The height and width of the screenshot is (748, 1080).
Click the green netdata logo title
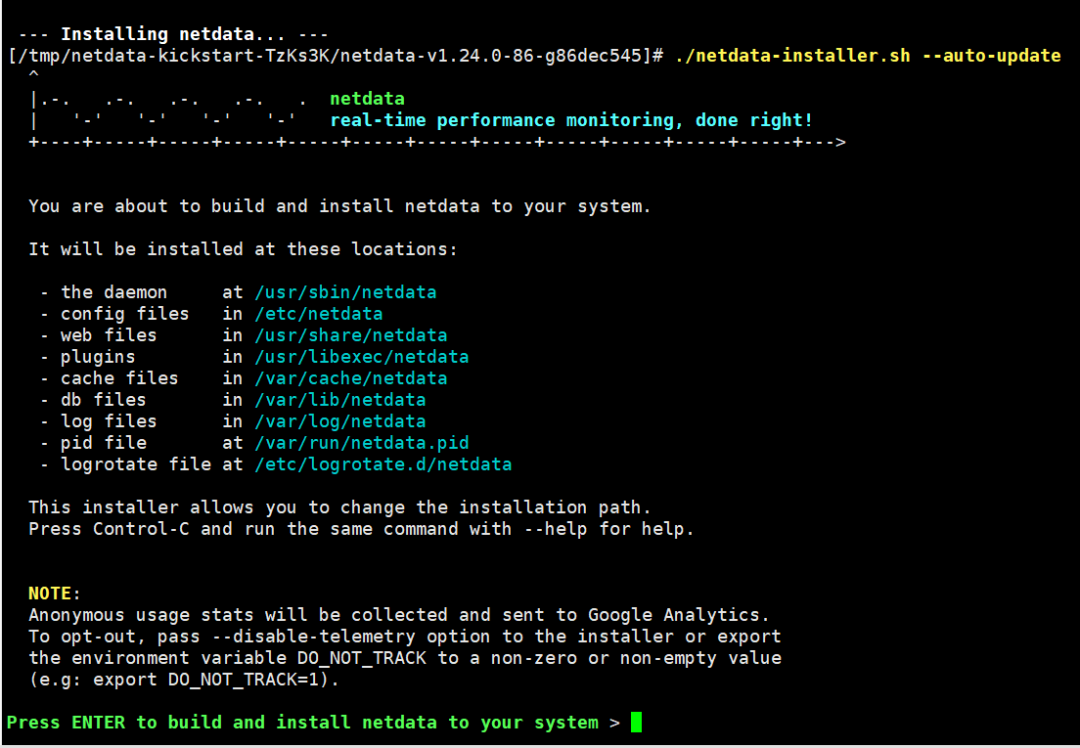367,98
